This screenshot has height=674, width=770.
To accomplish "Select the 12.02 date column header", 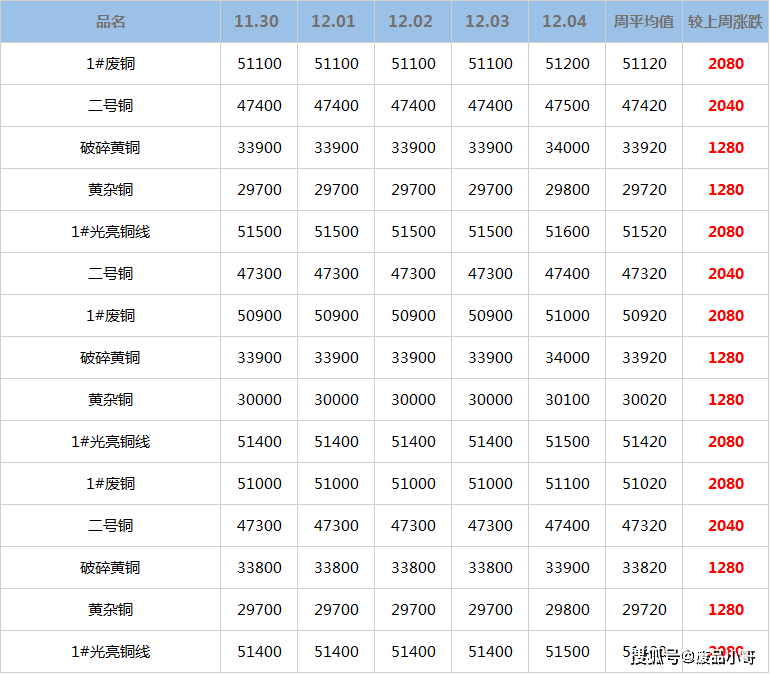I will click(413, 21).
